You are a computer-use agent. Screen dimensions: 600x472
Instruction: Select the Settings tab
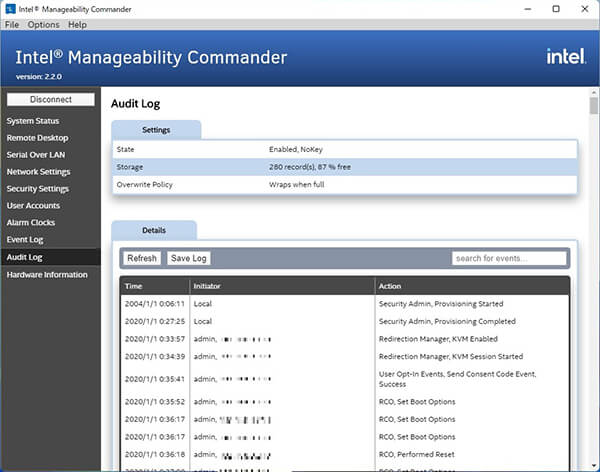coord(156,130)
